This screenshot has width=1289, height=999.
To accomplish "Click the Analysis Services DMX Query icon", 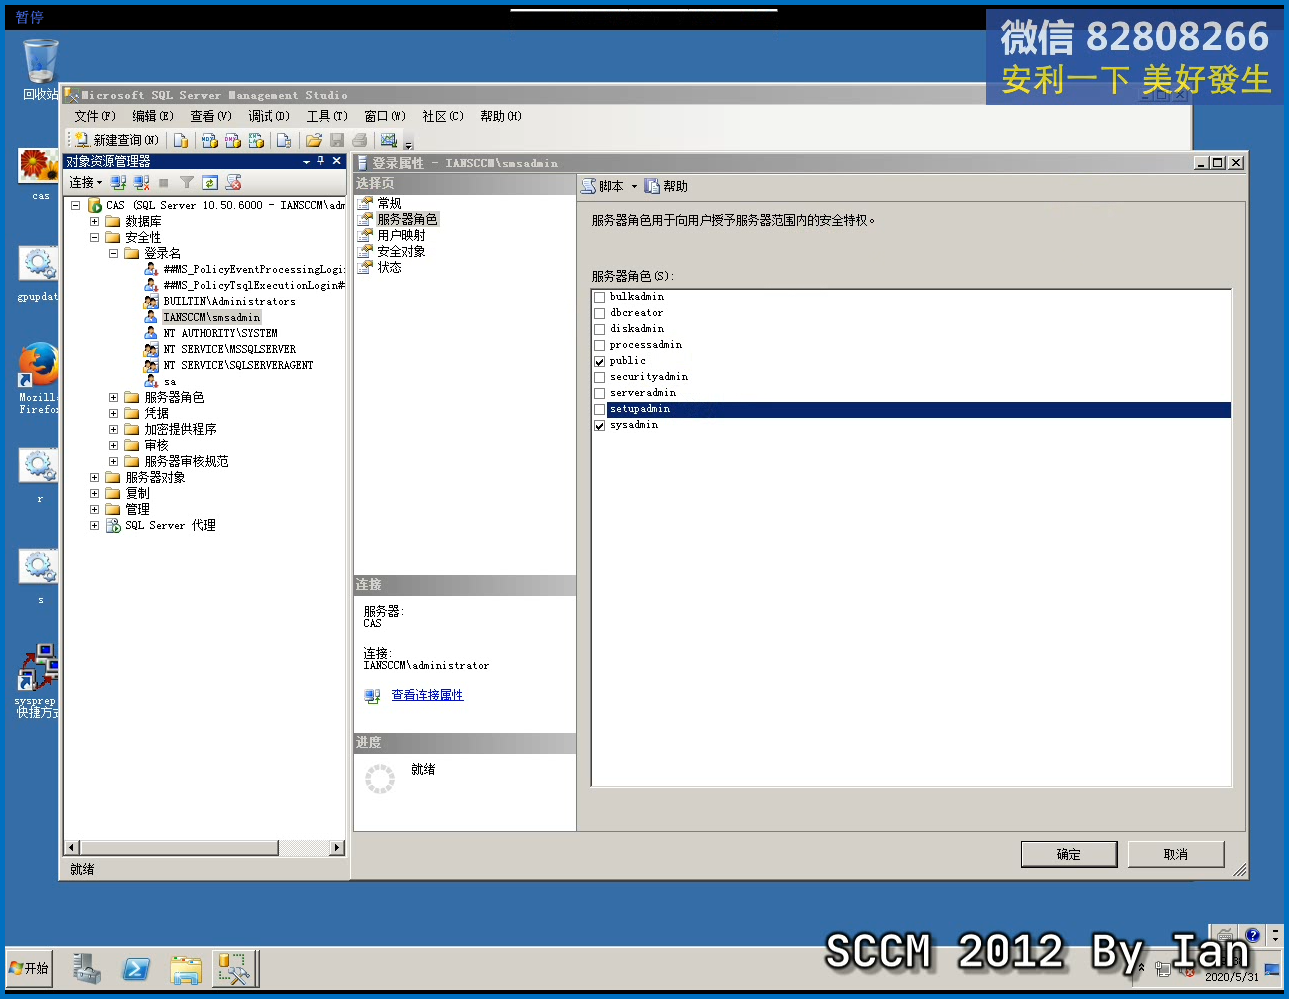I will [233, 140].
